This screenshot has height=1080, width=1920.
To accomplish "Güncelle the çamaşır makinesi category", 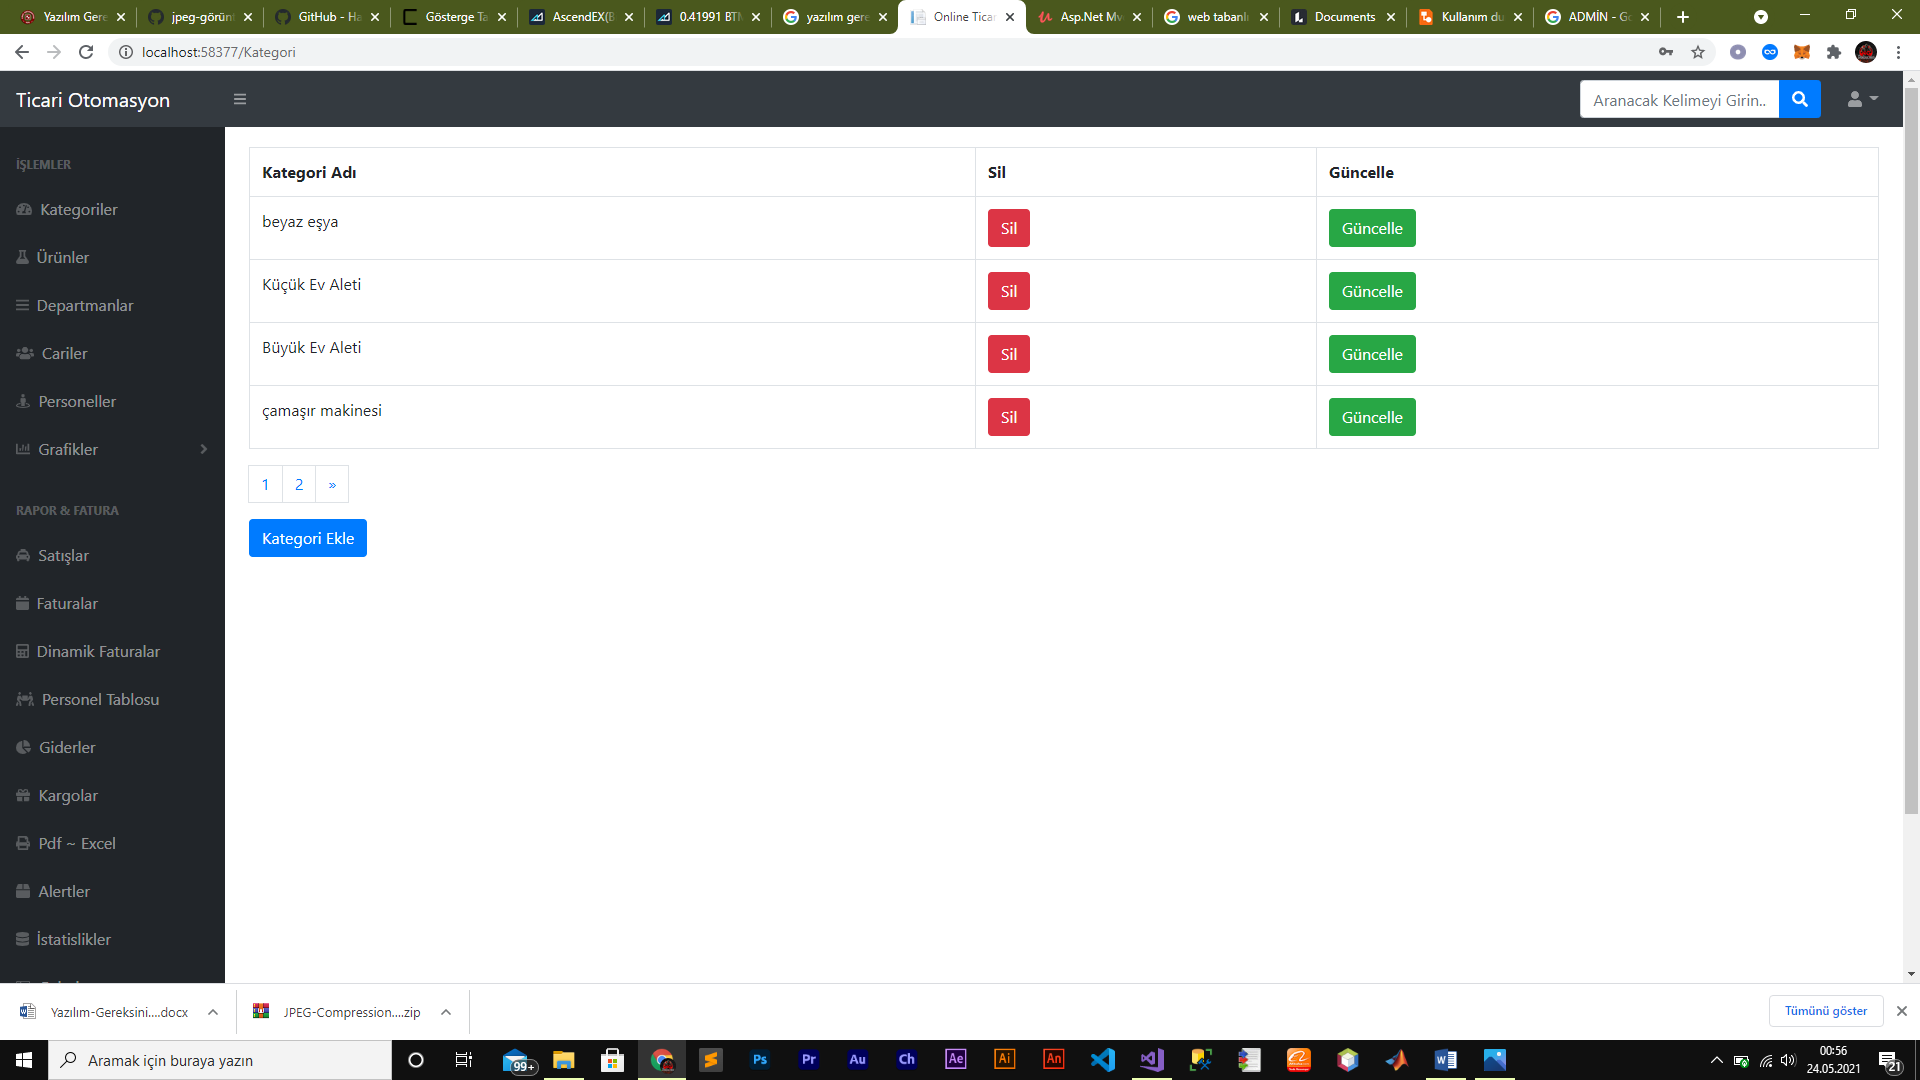I will [1371, 417].
